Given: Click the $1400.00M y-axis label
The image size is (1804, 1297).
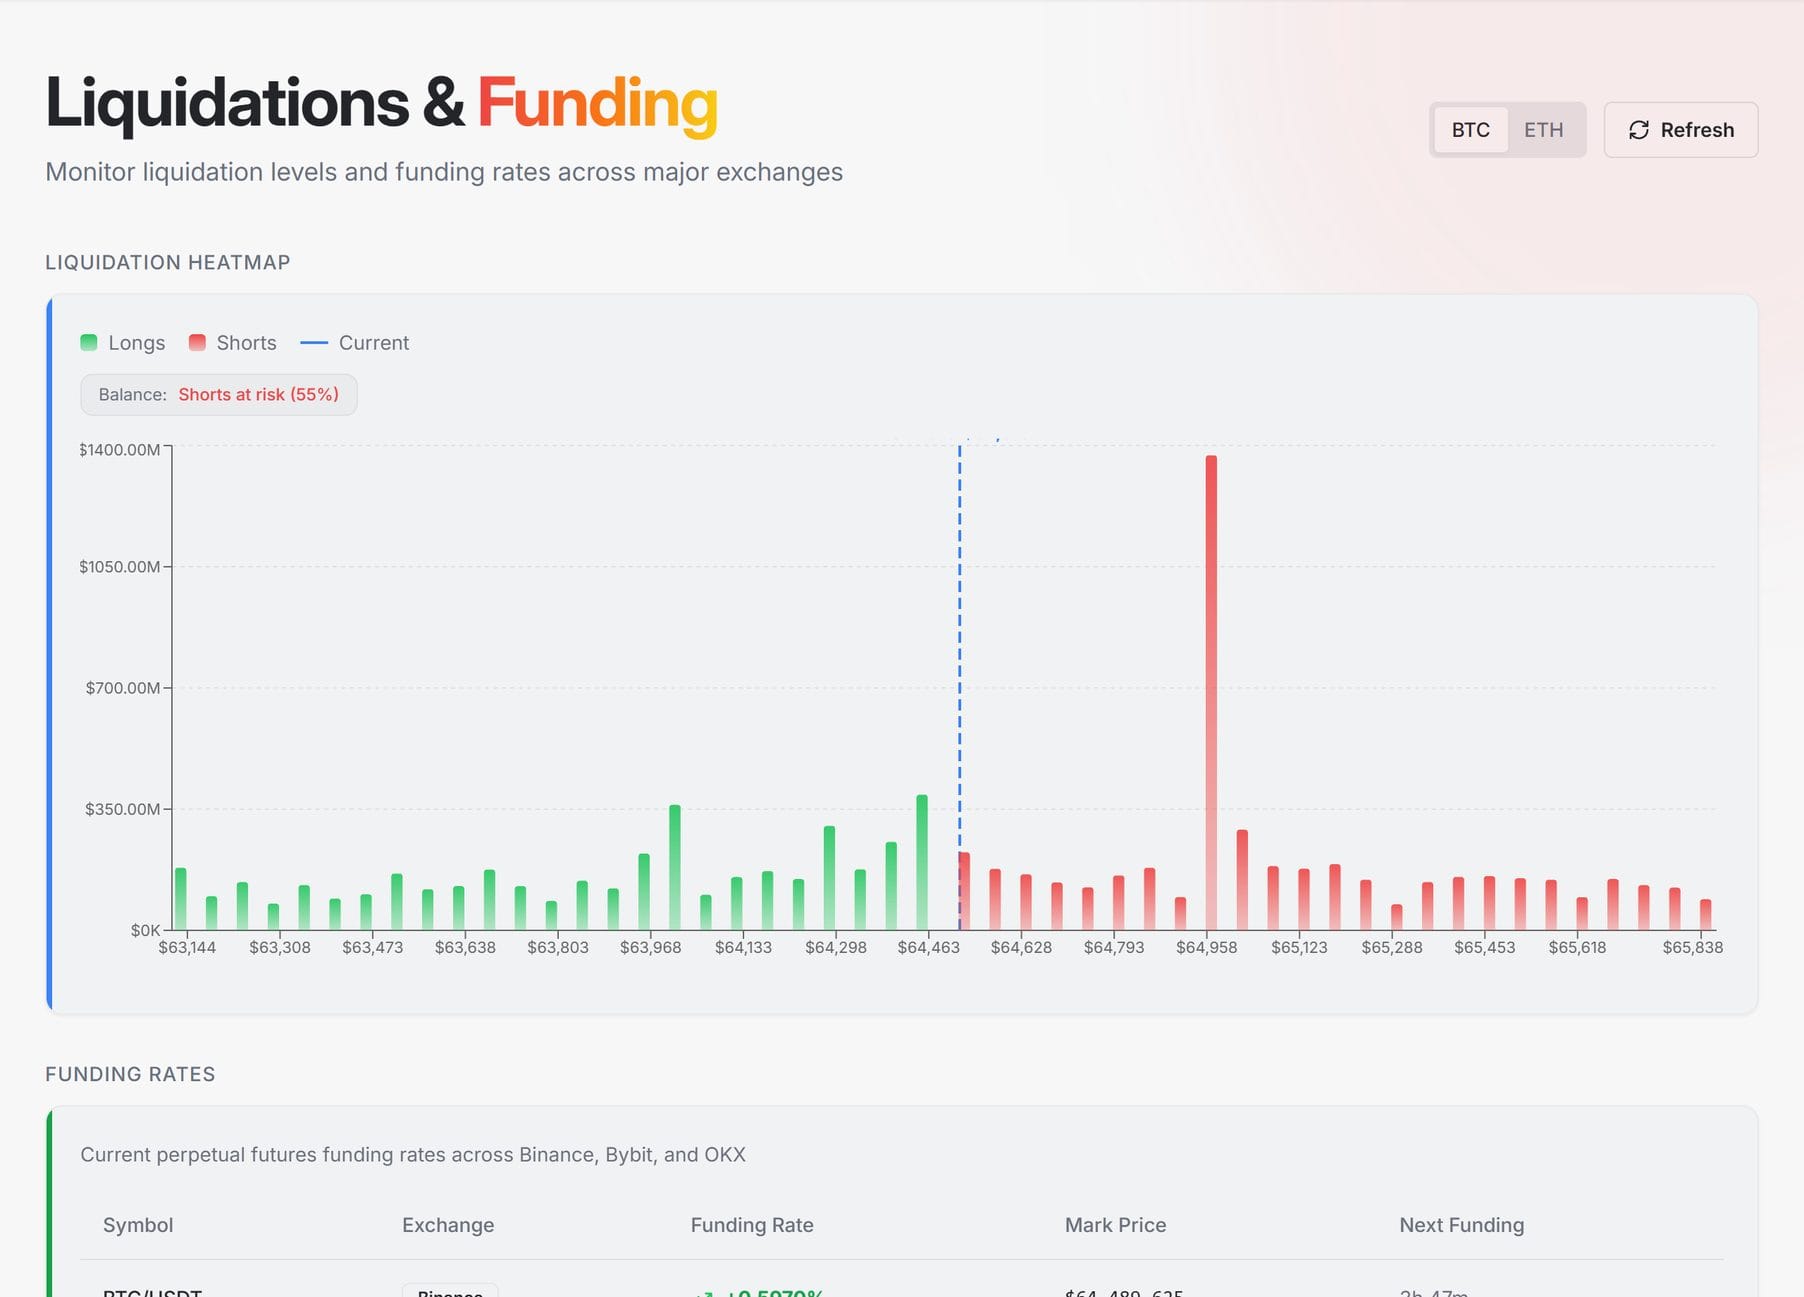Looking at the screenshot, I should click(x=120, y=450).
